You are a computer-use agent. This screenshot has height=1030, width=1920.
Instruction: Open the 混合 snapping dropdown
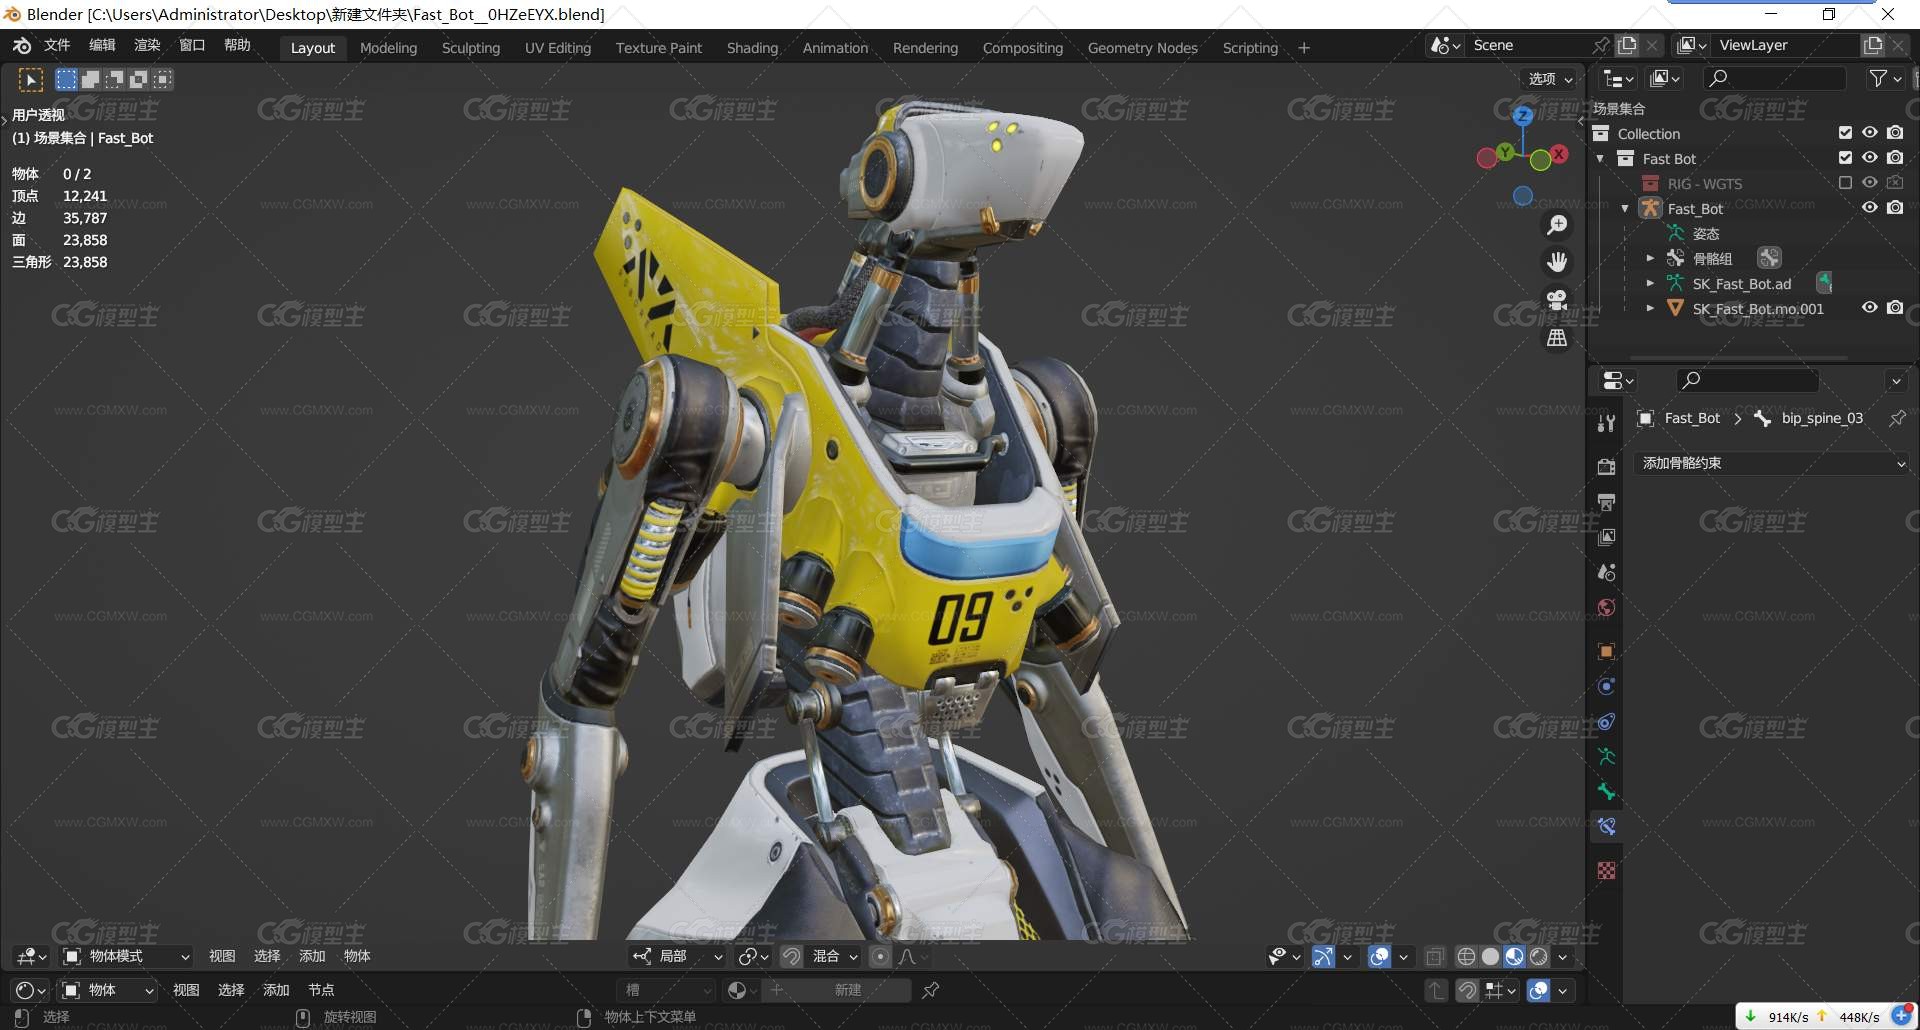[834, 957]
